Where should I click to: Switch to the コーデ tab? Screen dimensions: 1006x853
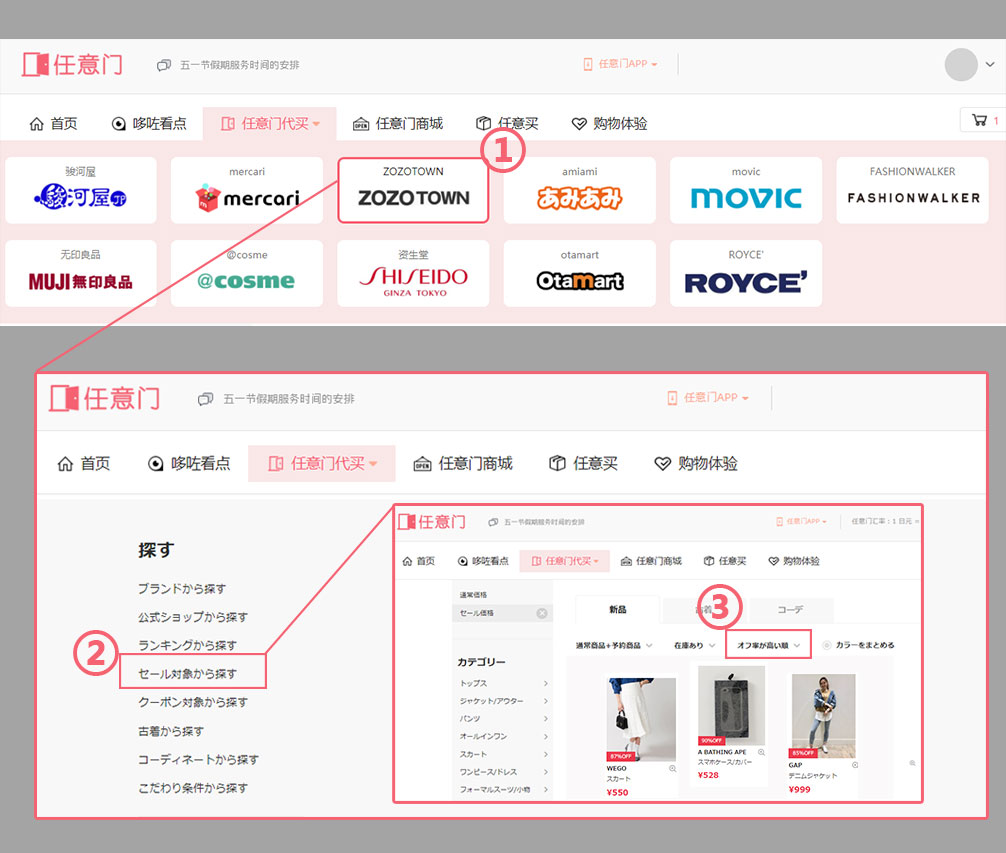click(790, 610)
